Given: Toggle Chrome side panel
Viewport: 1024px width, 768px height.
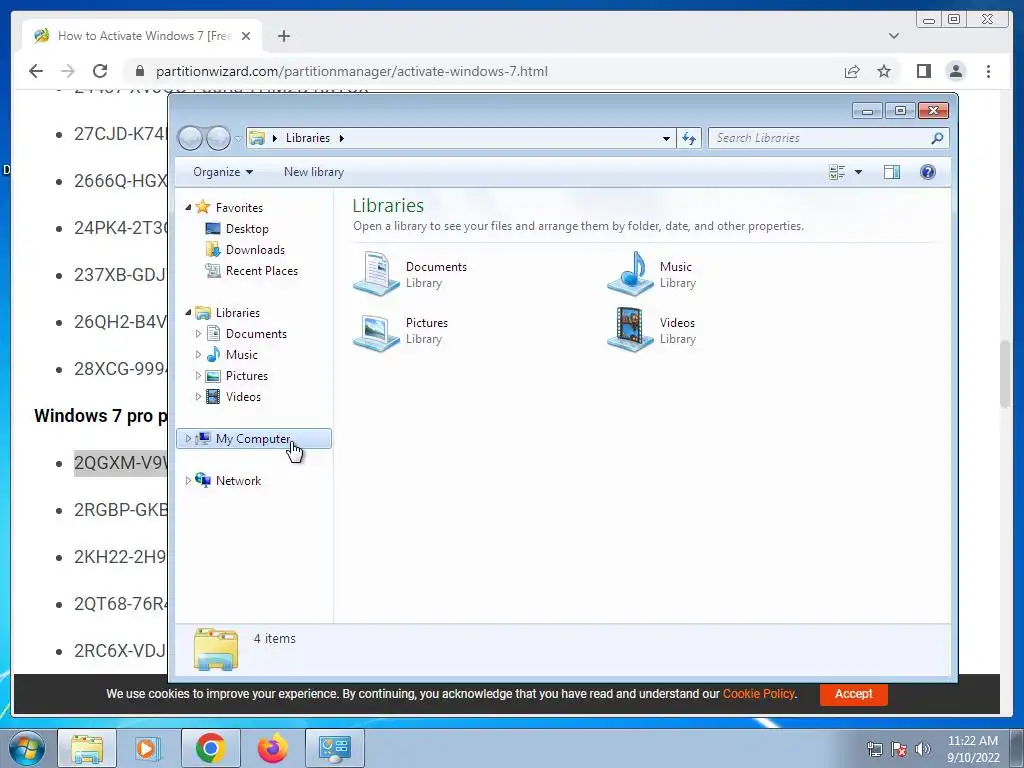Looking at the screenshot, I should pyautogui.click(x=923, y=71).
